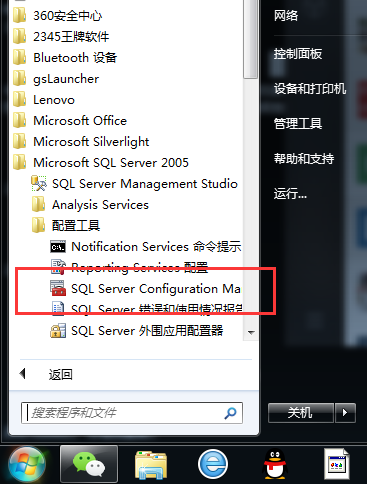Screen dimensions: 367x484
Task: Expand the Microsoft Office folder
Action: click(x=70, y=121)
